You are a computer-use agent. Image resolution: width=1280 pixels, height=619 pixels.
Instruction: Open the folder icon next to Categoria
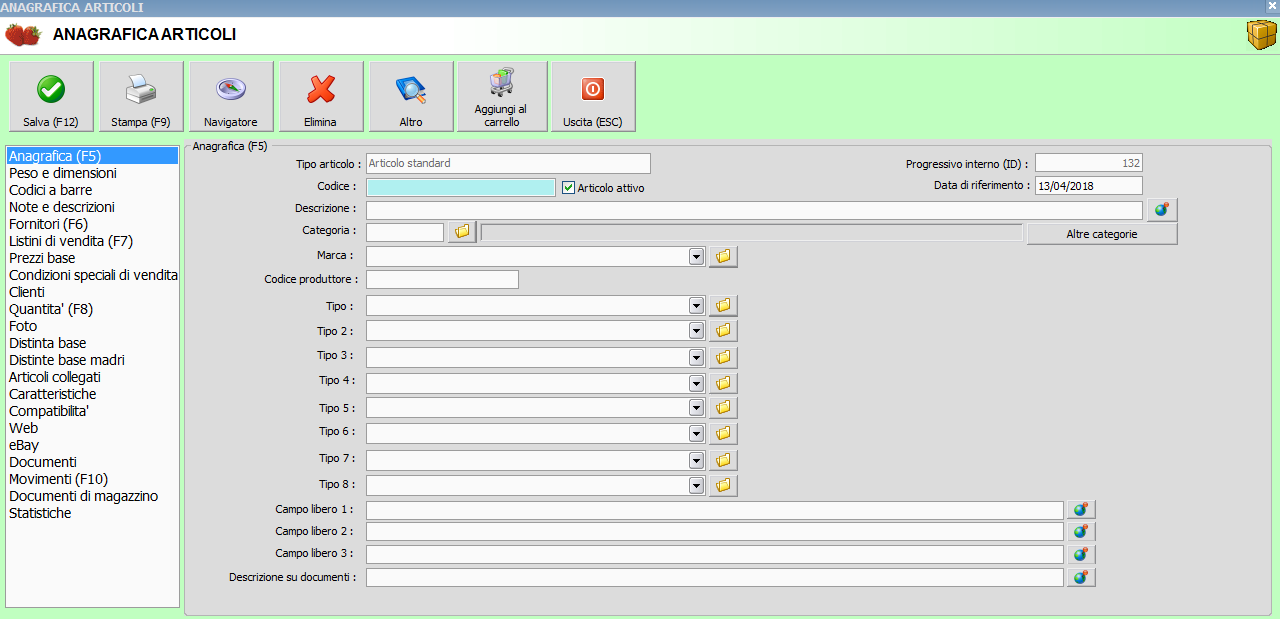[462, 232]
